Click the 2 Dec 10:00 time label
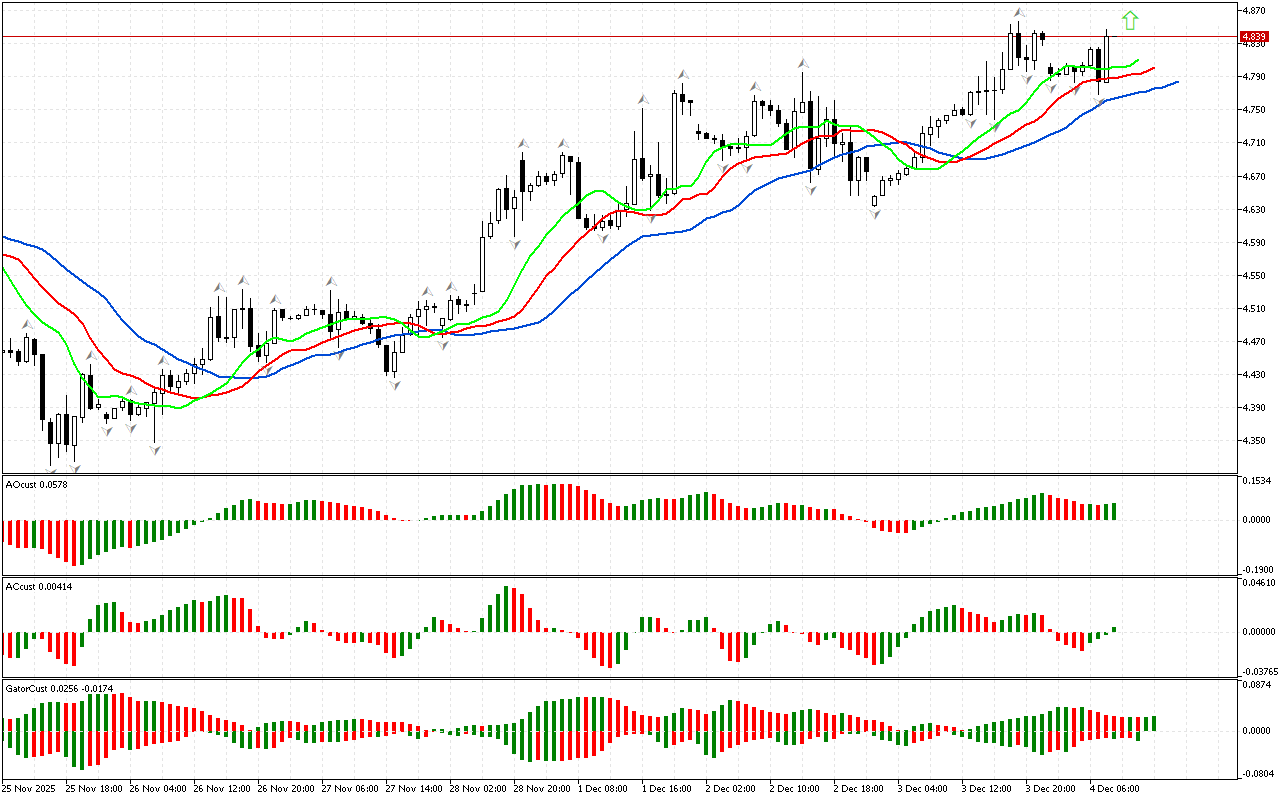1280x800 pixels. 796,789
